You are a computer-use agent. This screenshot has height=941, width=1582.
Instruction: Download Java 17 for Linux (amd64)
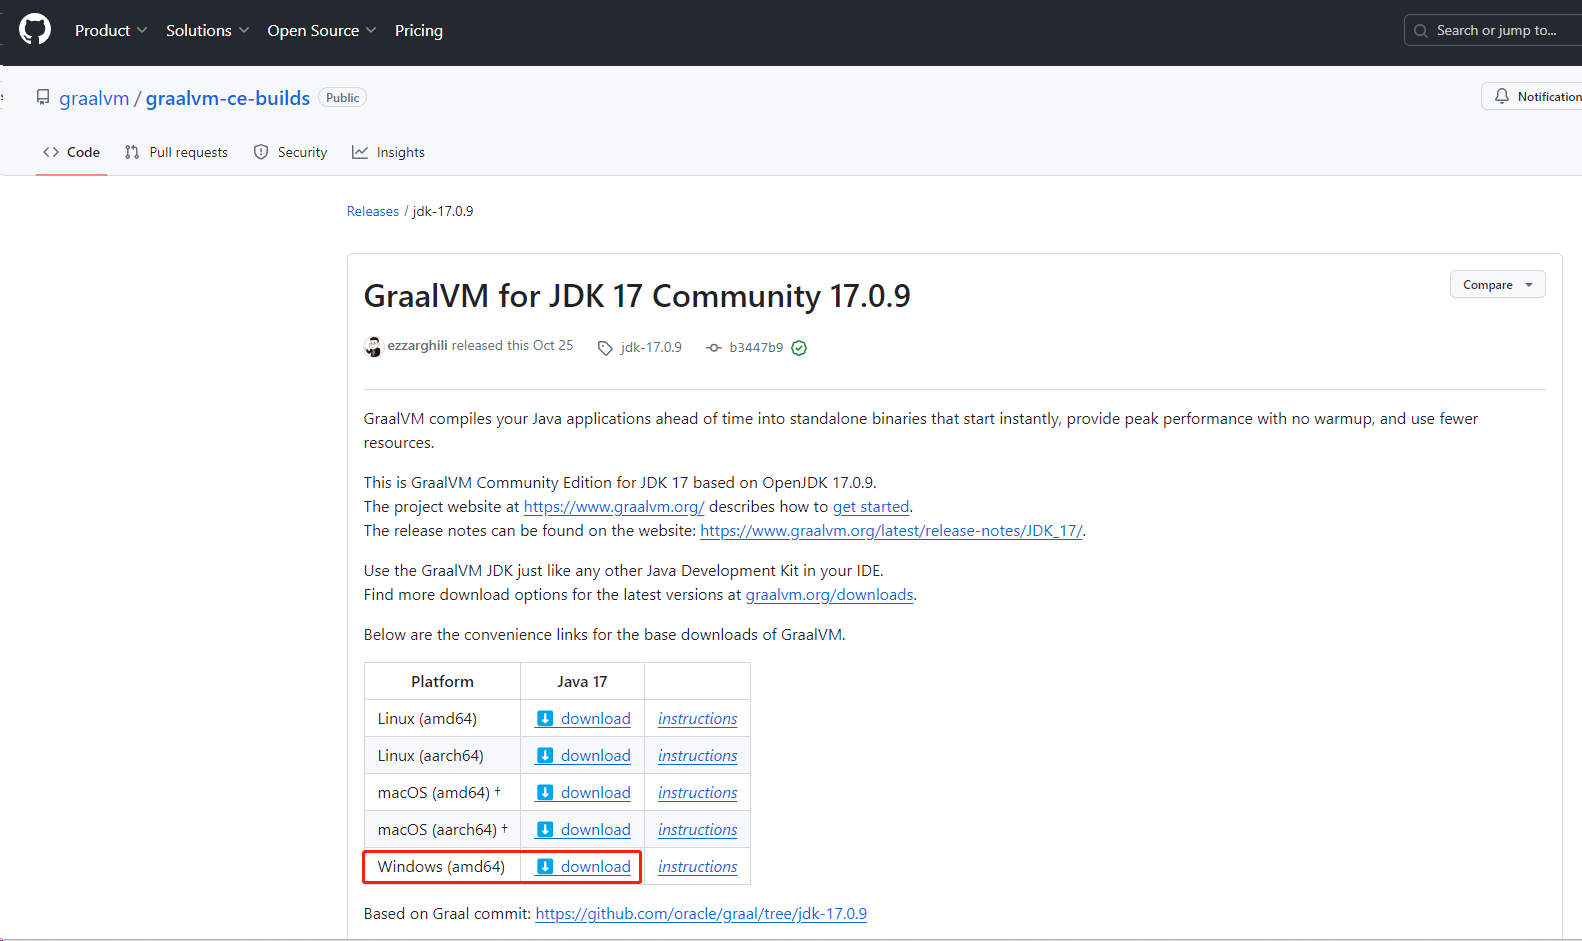click(x=584, y=718)
